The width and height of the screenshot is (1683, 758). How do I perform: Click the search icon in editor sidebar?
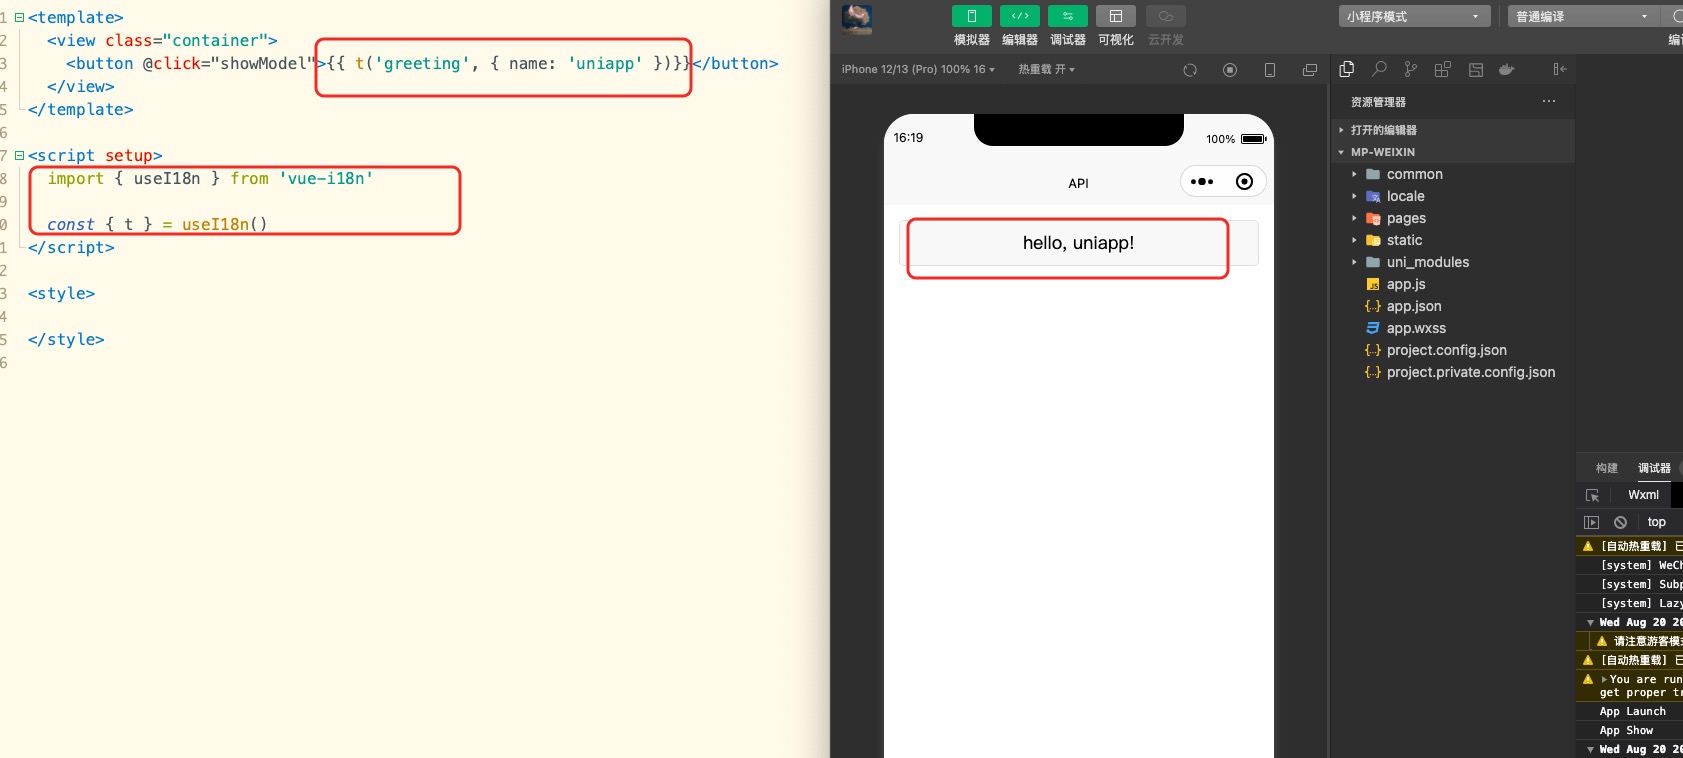[1379, 69]
